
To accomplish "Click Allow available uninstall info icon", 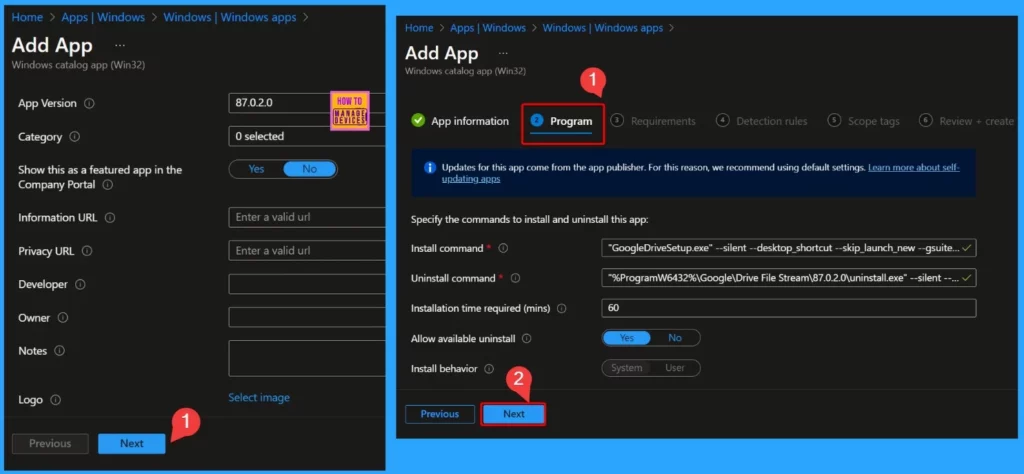I will pyautogui.click(x=526, y=339).
